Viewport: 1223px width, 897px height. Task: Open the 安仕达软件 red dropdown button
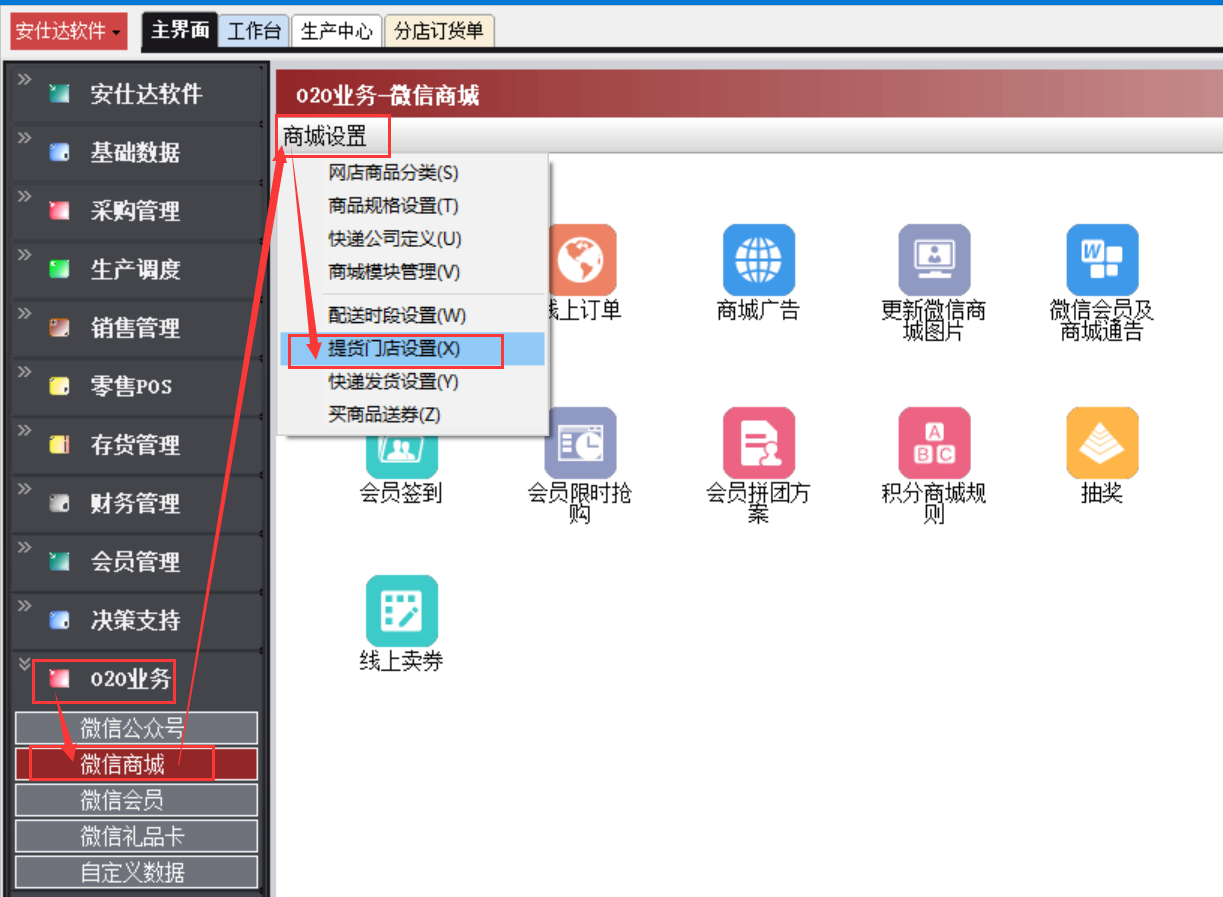pos(68,32)
